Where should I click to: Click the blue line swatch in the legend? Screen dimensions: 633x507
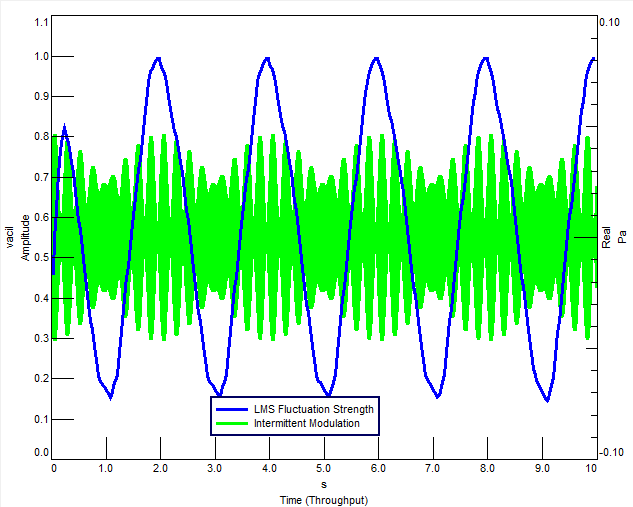(x=234, y=409)
